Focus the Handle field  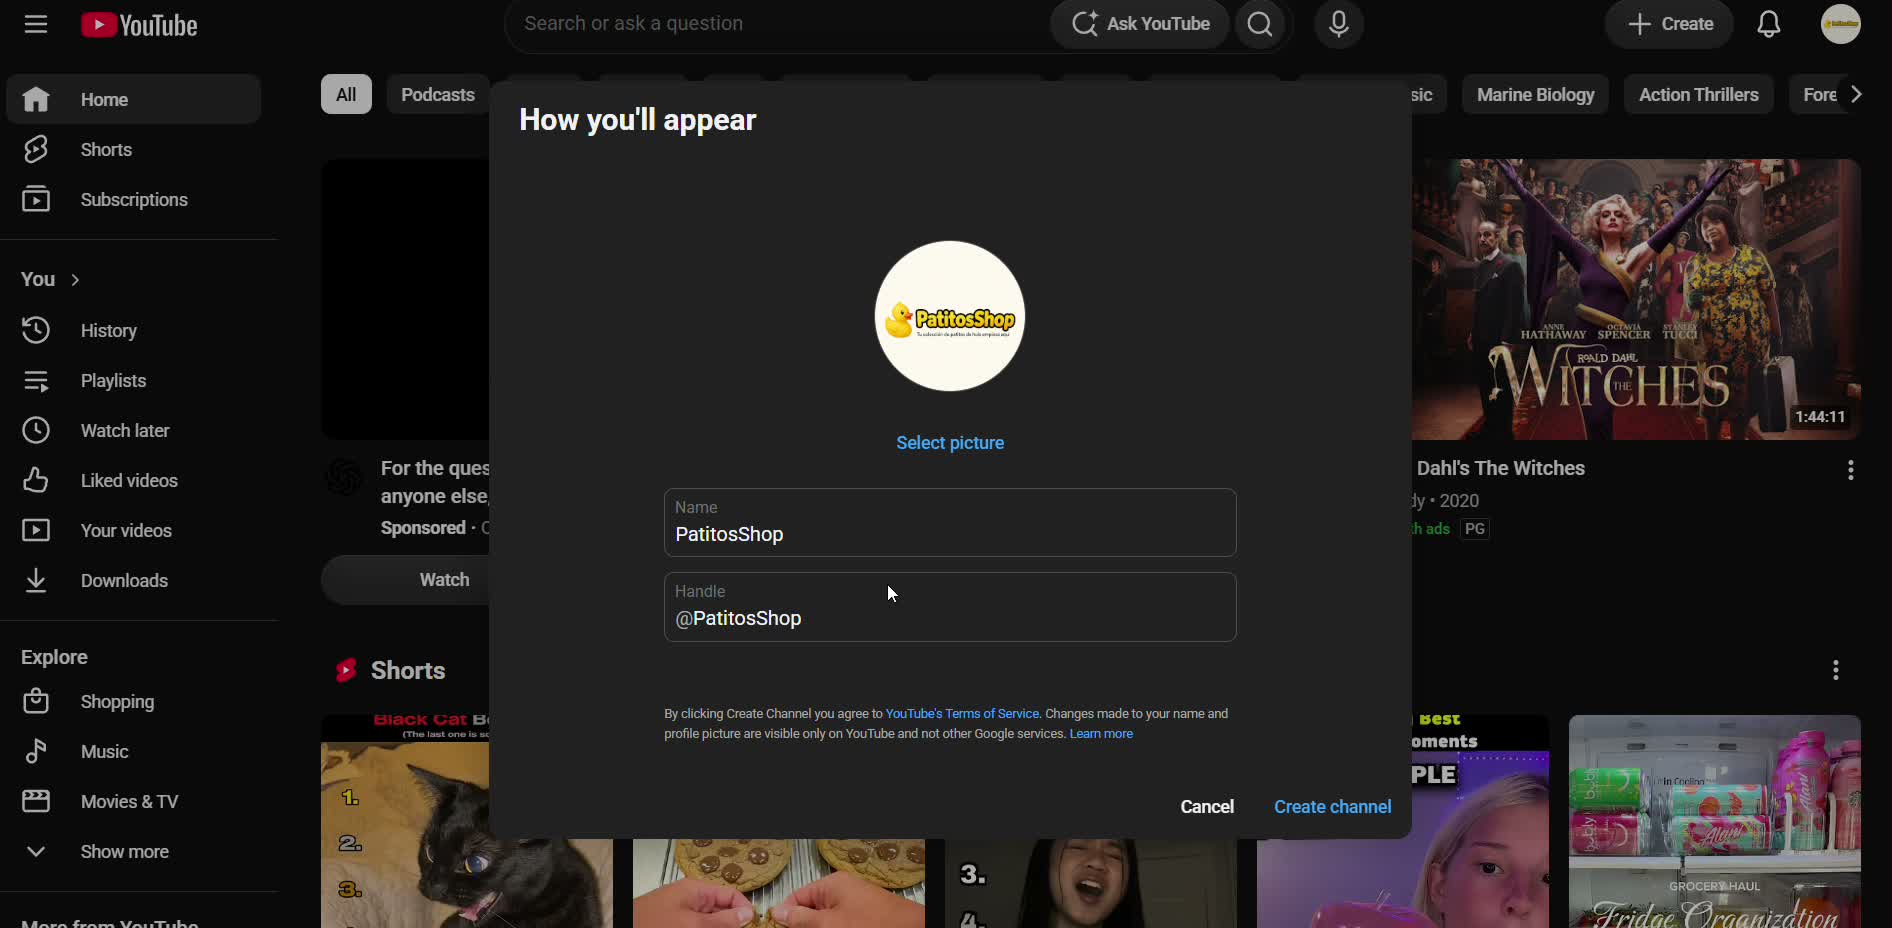tap(950, 606)
